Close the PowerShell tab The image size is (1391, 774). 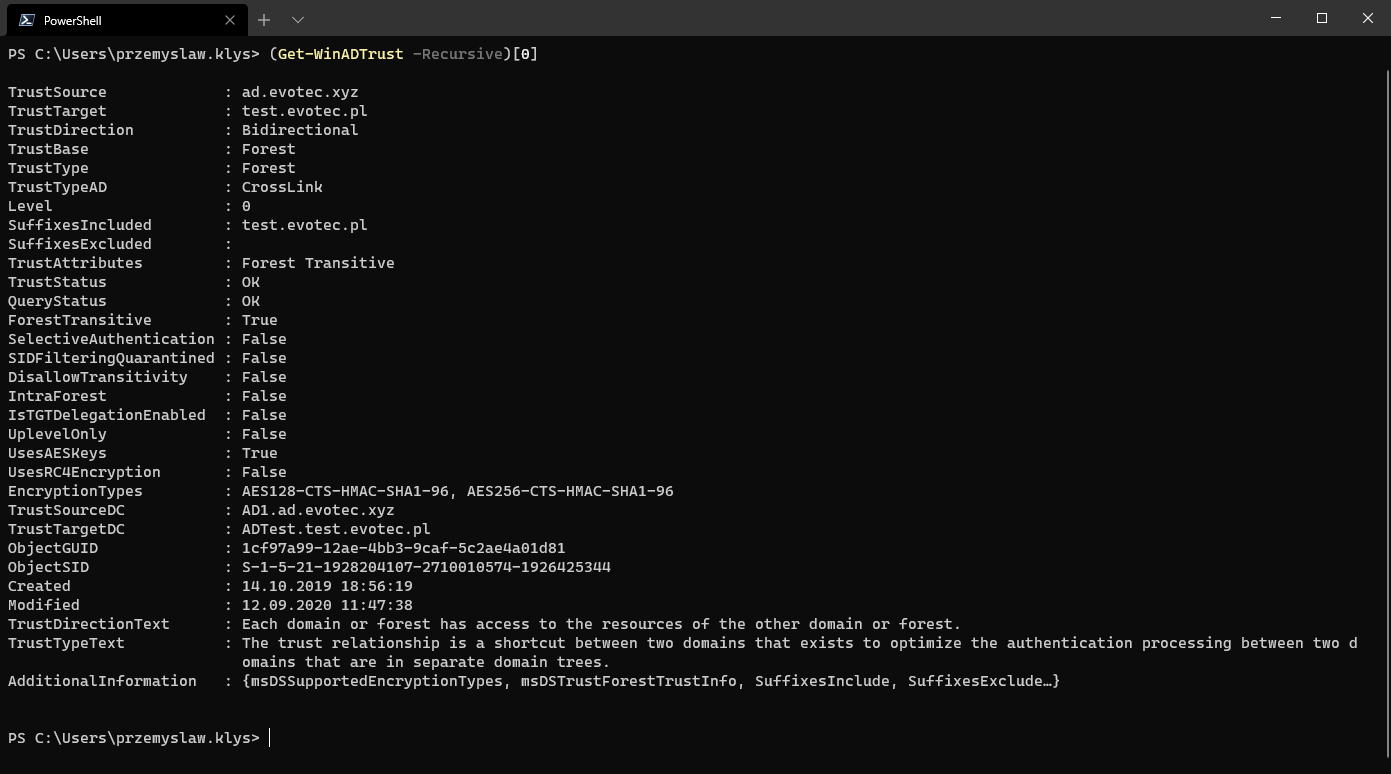pos(230,20)
